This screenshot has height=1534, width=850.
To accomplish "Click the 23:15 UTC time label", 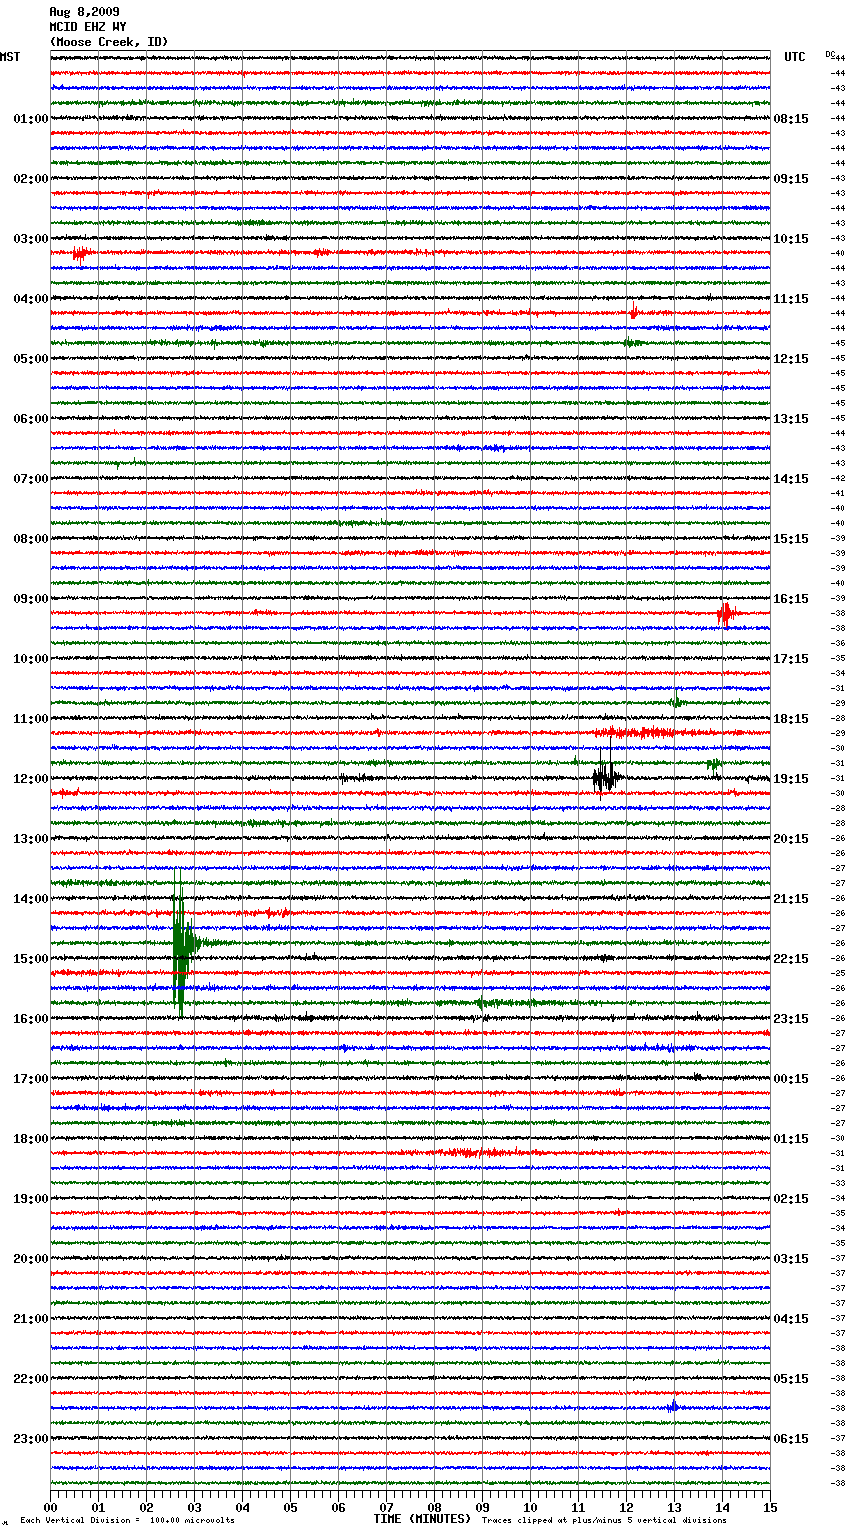I will pos(791,1019).
